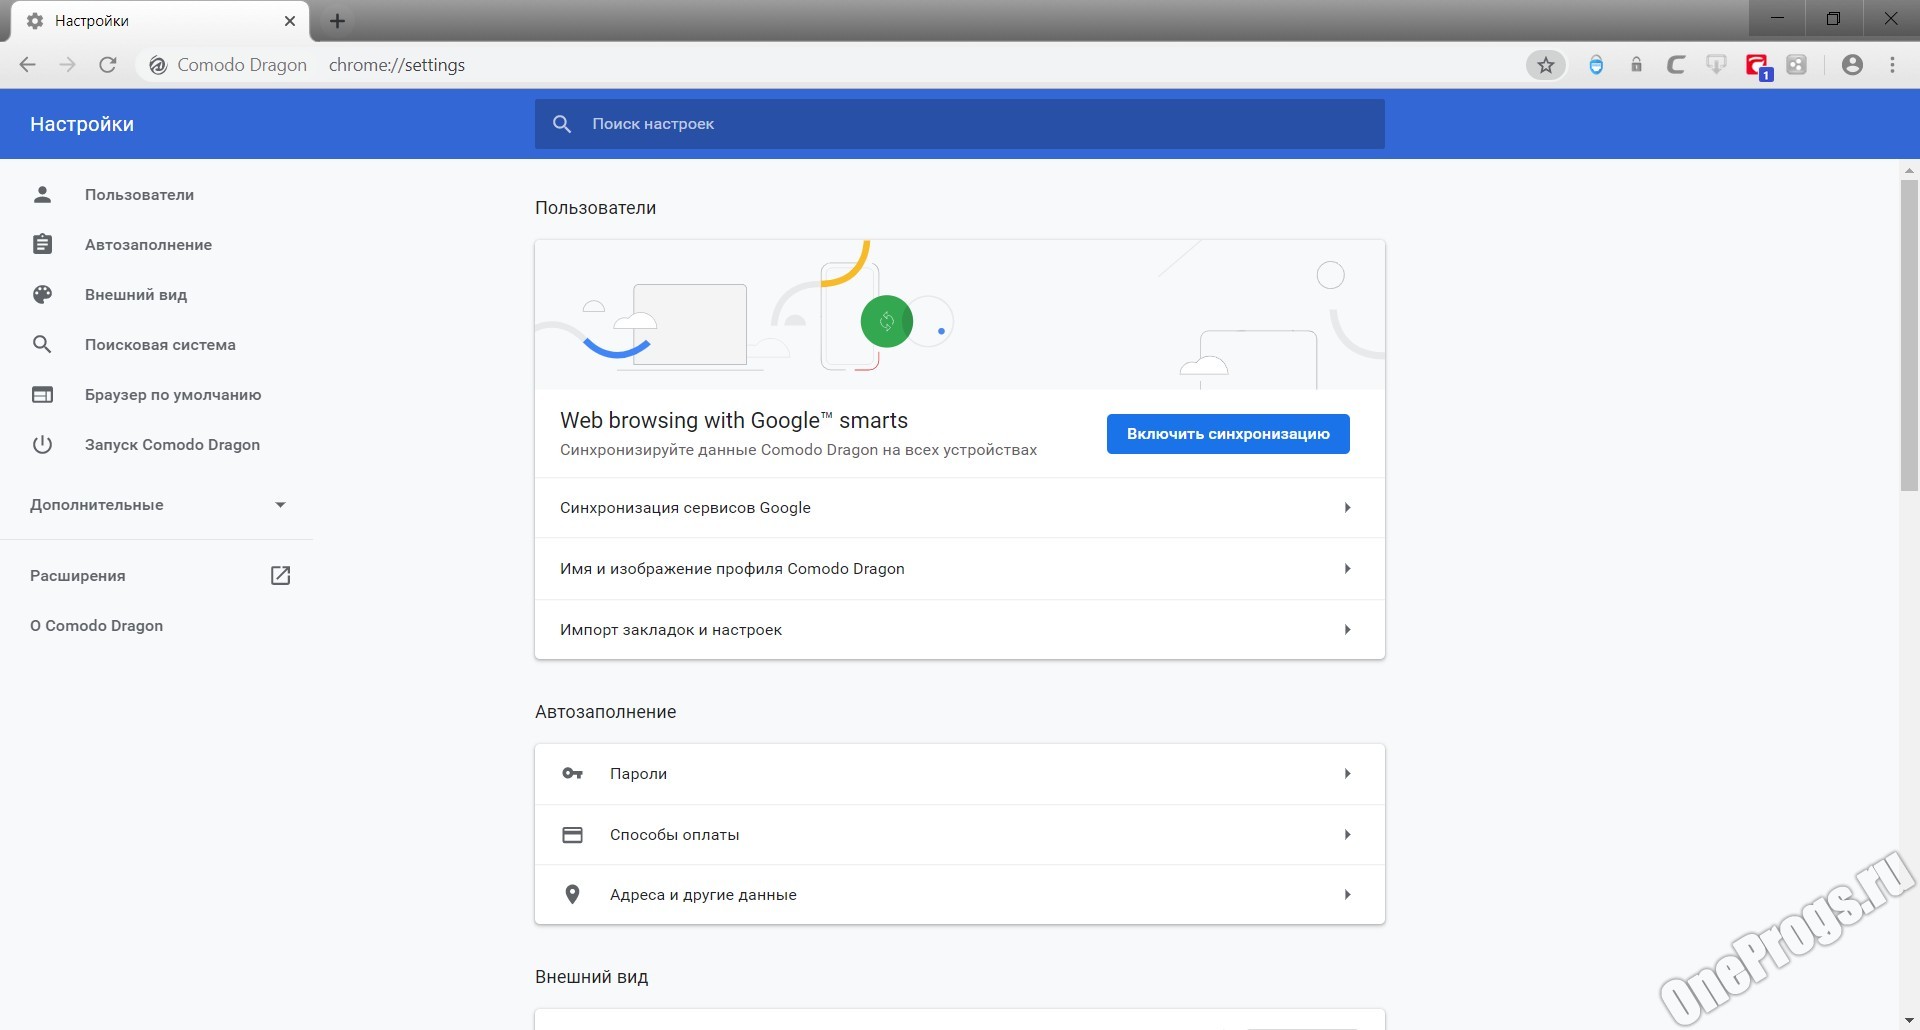The width and height of the screenshot is (1920, 1030).
Task: Select Автозаполнение in the sidebar
Action: (x=148, y=245)
